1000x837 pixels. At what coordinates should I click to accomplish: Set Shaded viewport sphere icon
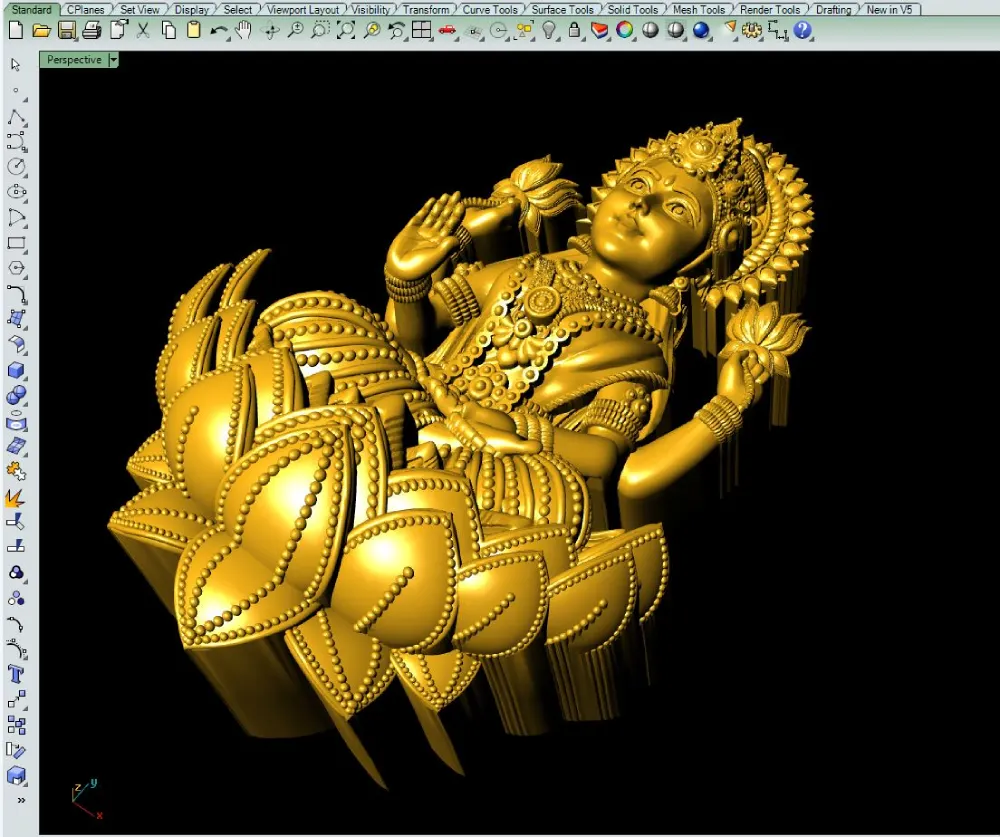tap(650, 30)
